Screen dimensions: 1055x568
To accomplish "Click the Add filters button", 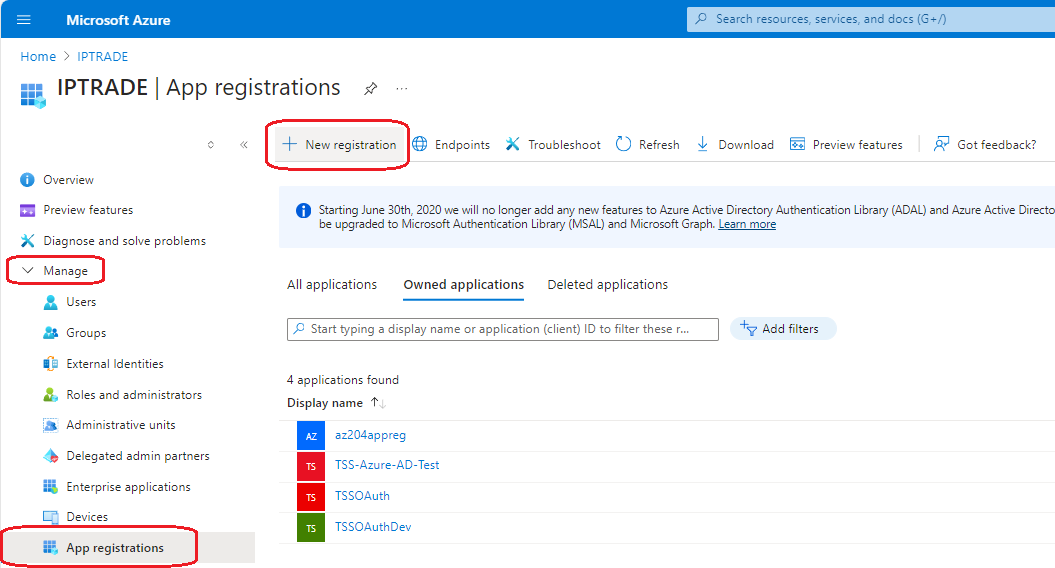I will pos(783,328).
